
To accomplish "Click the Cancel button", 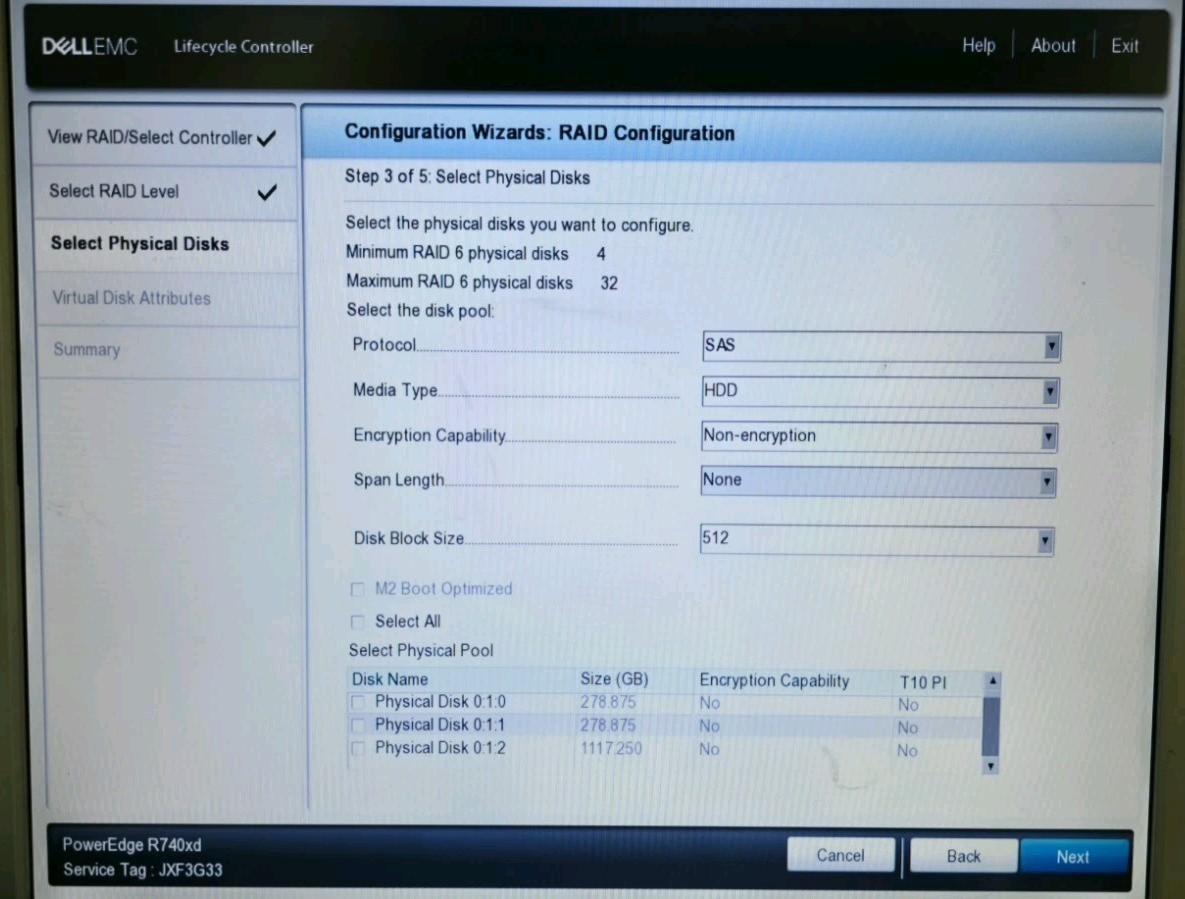I will click(841, 855).
